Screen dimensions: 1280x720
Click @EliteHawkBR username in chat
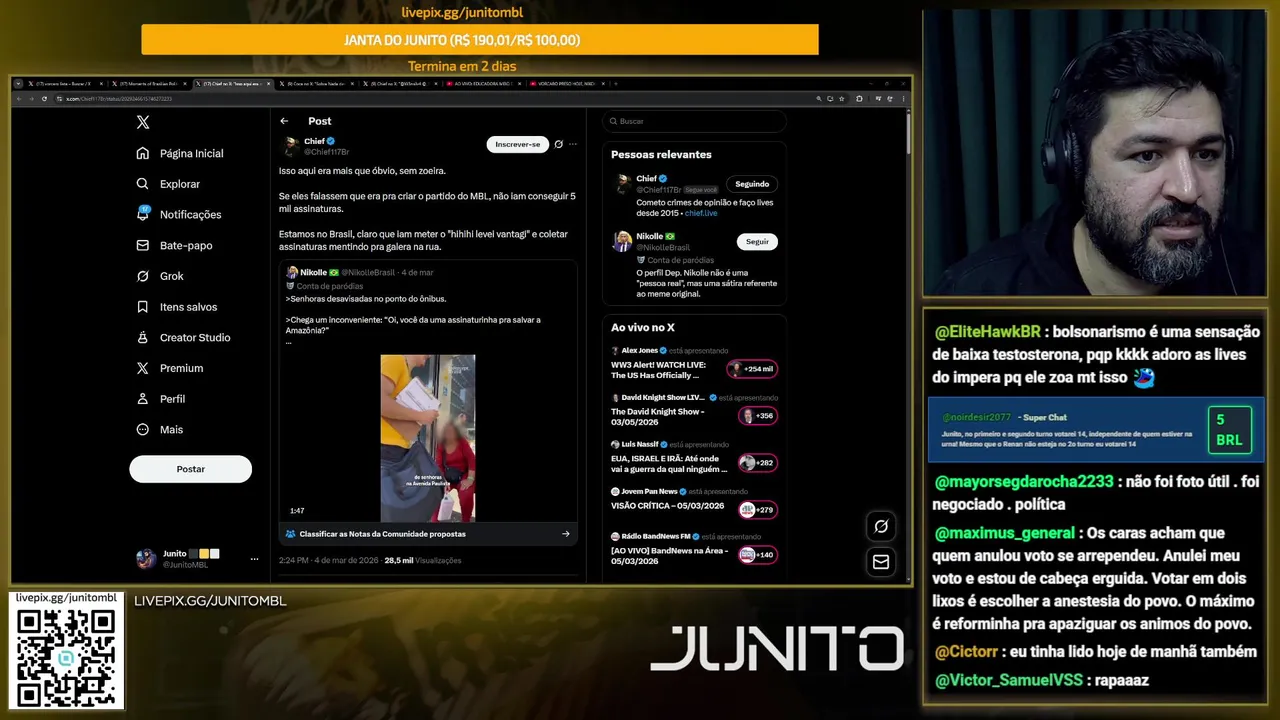988,332
